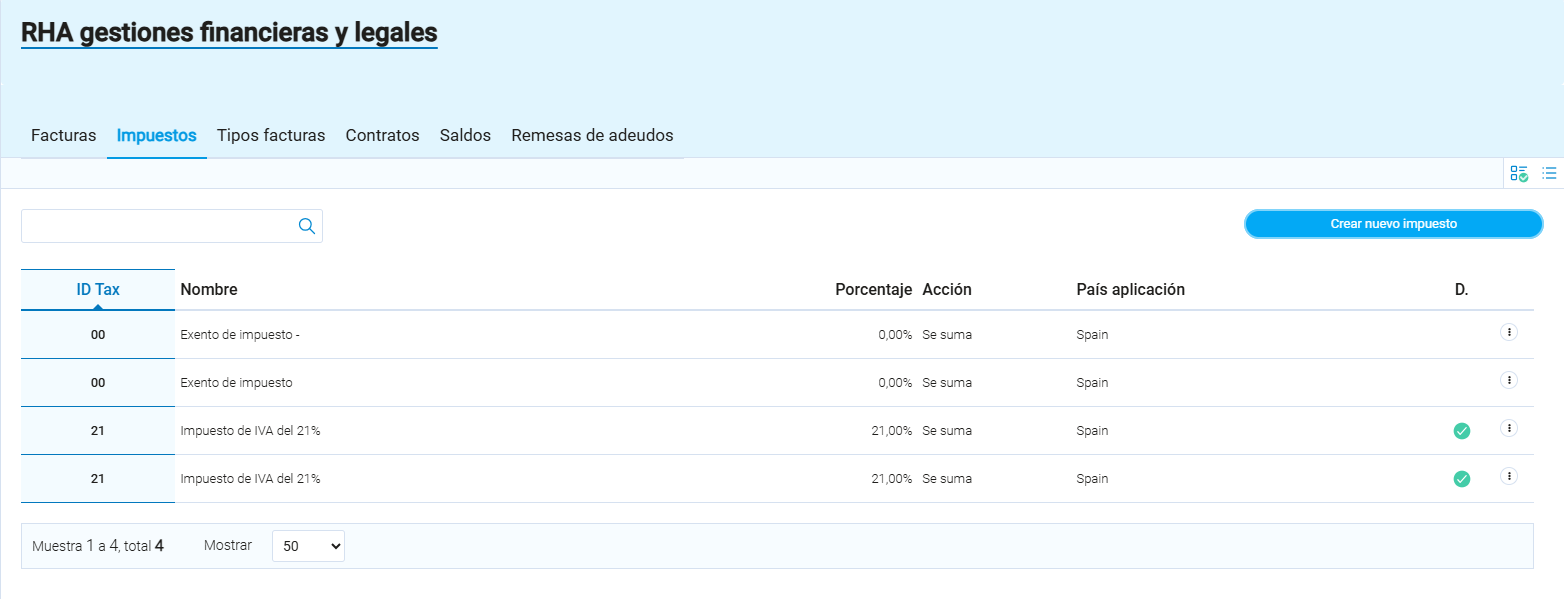Click the search magnifier icon

click(307, 226)
